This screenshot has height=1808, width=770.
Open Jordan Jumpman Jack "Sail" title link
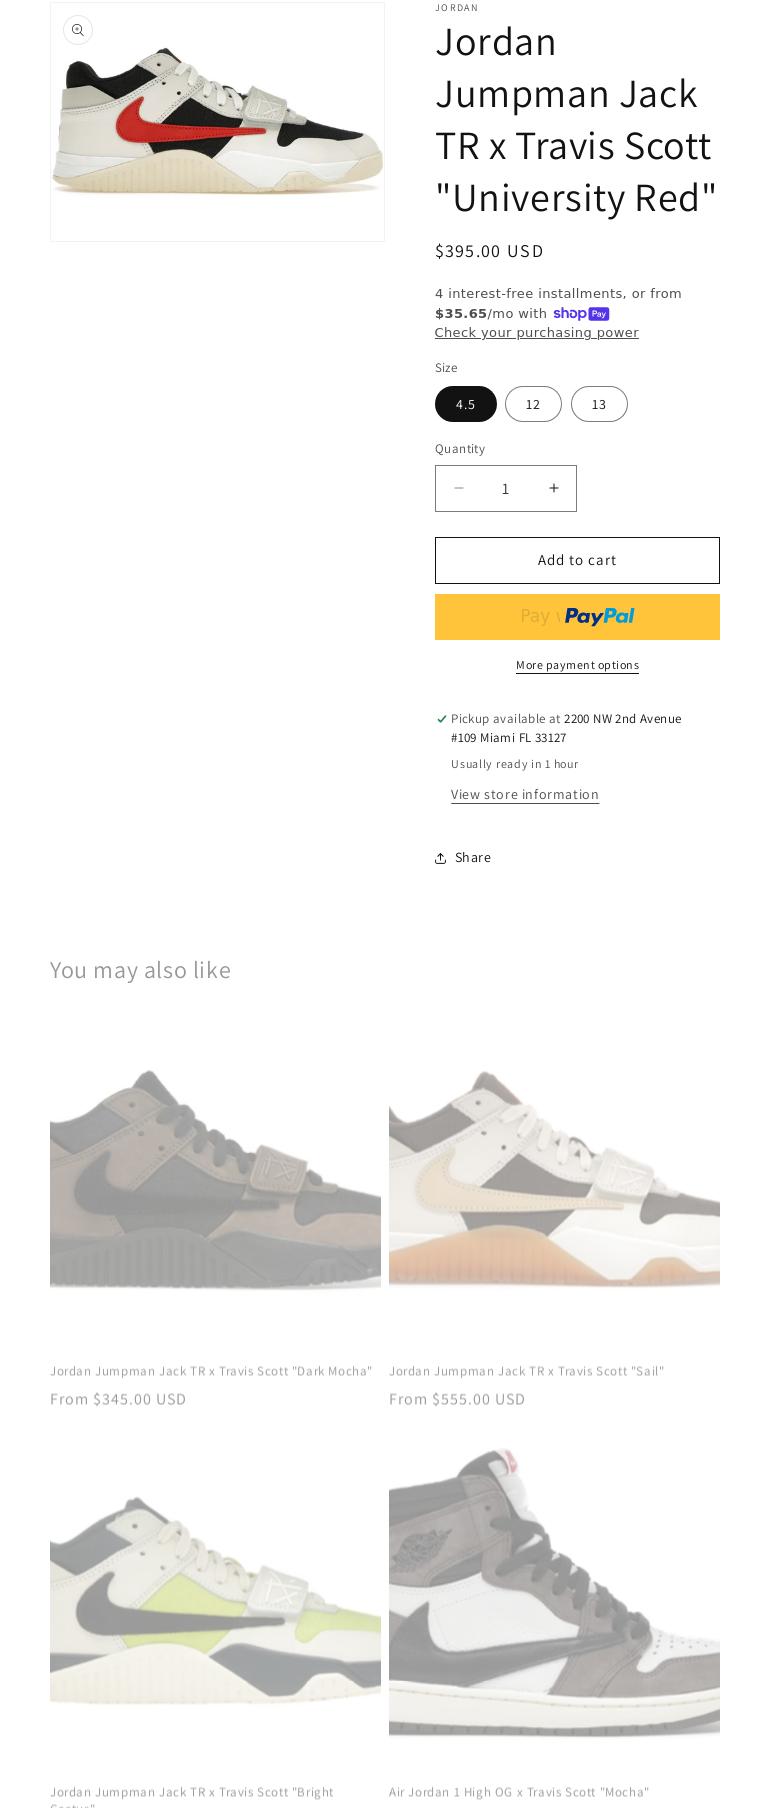(x=526, y=1371)
